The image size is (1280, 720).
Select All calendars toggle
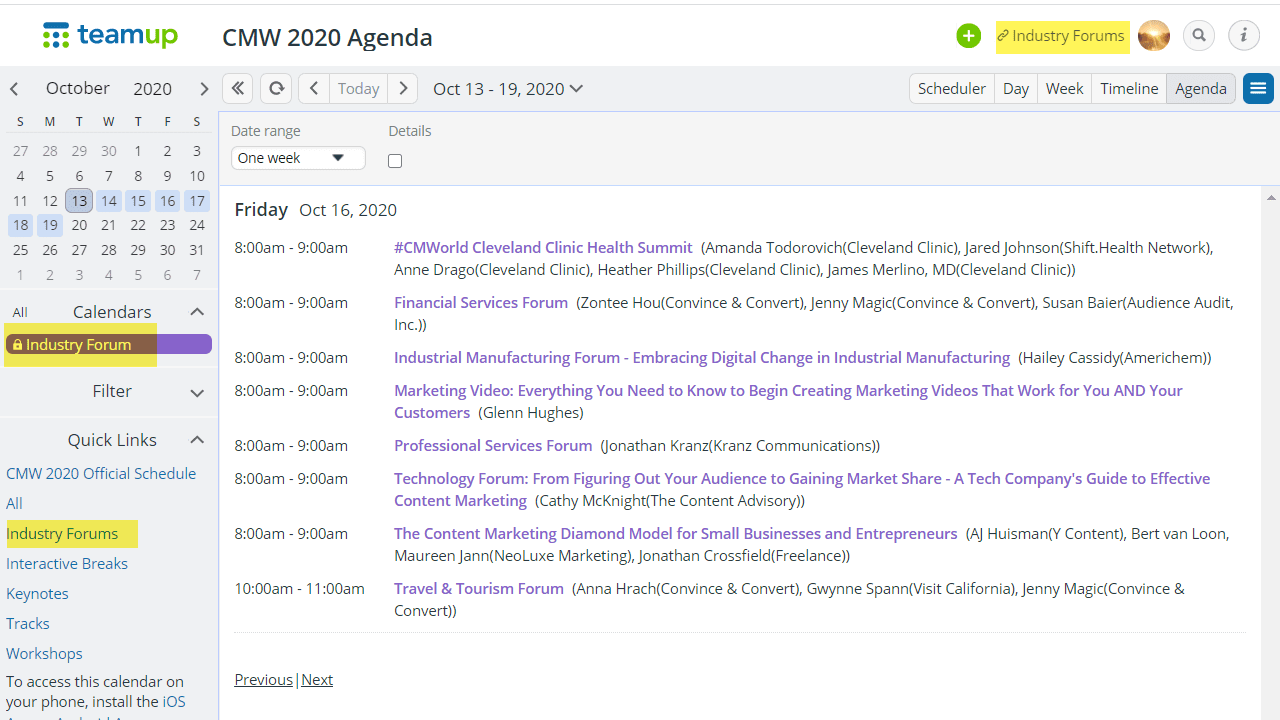20,312
